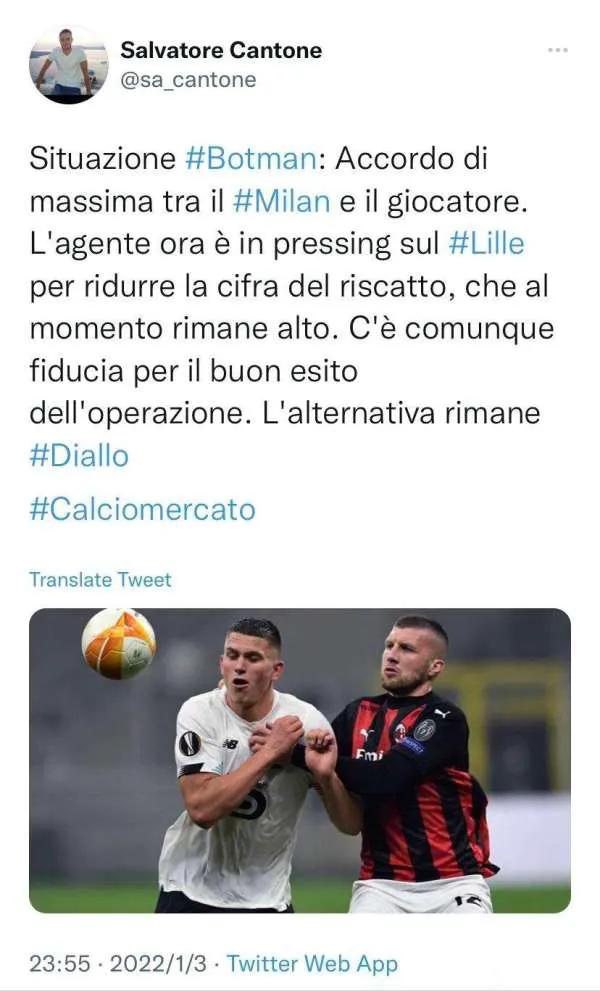Image resolution: width=600 pixels, height=991 pixels.
Task: Open the three-dot more options menu
Action: click(557, 50)
